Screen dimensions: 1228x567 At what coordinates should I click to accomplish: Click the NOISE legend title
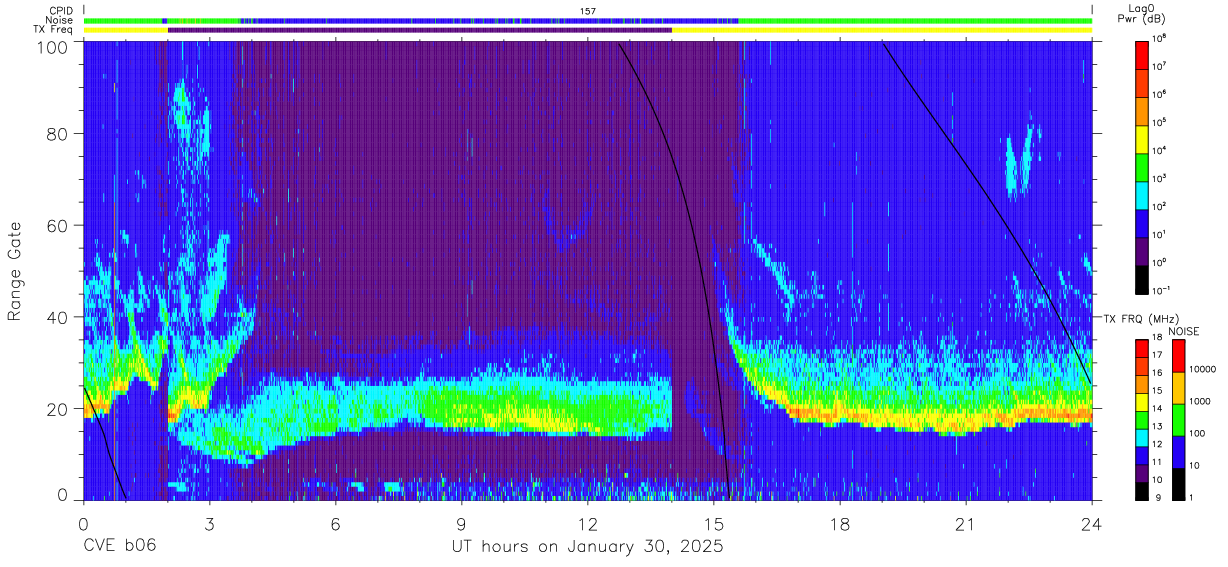pyautogui.click(x=1184, y=331)
